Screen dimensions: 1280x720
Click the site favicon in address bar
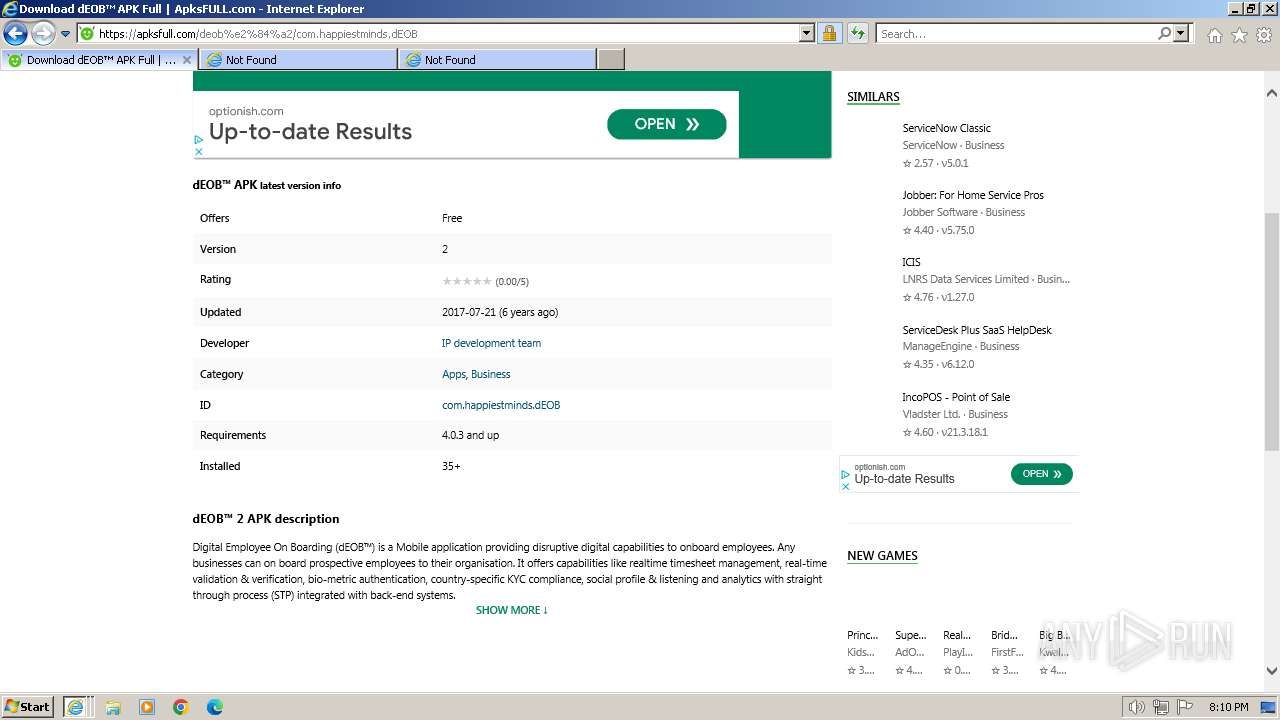tap(87, 34)
